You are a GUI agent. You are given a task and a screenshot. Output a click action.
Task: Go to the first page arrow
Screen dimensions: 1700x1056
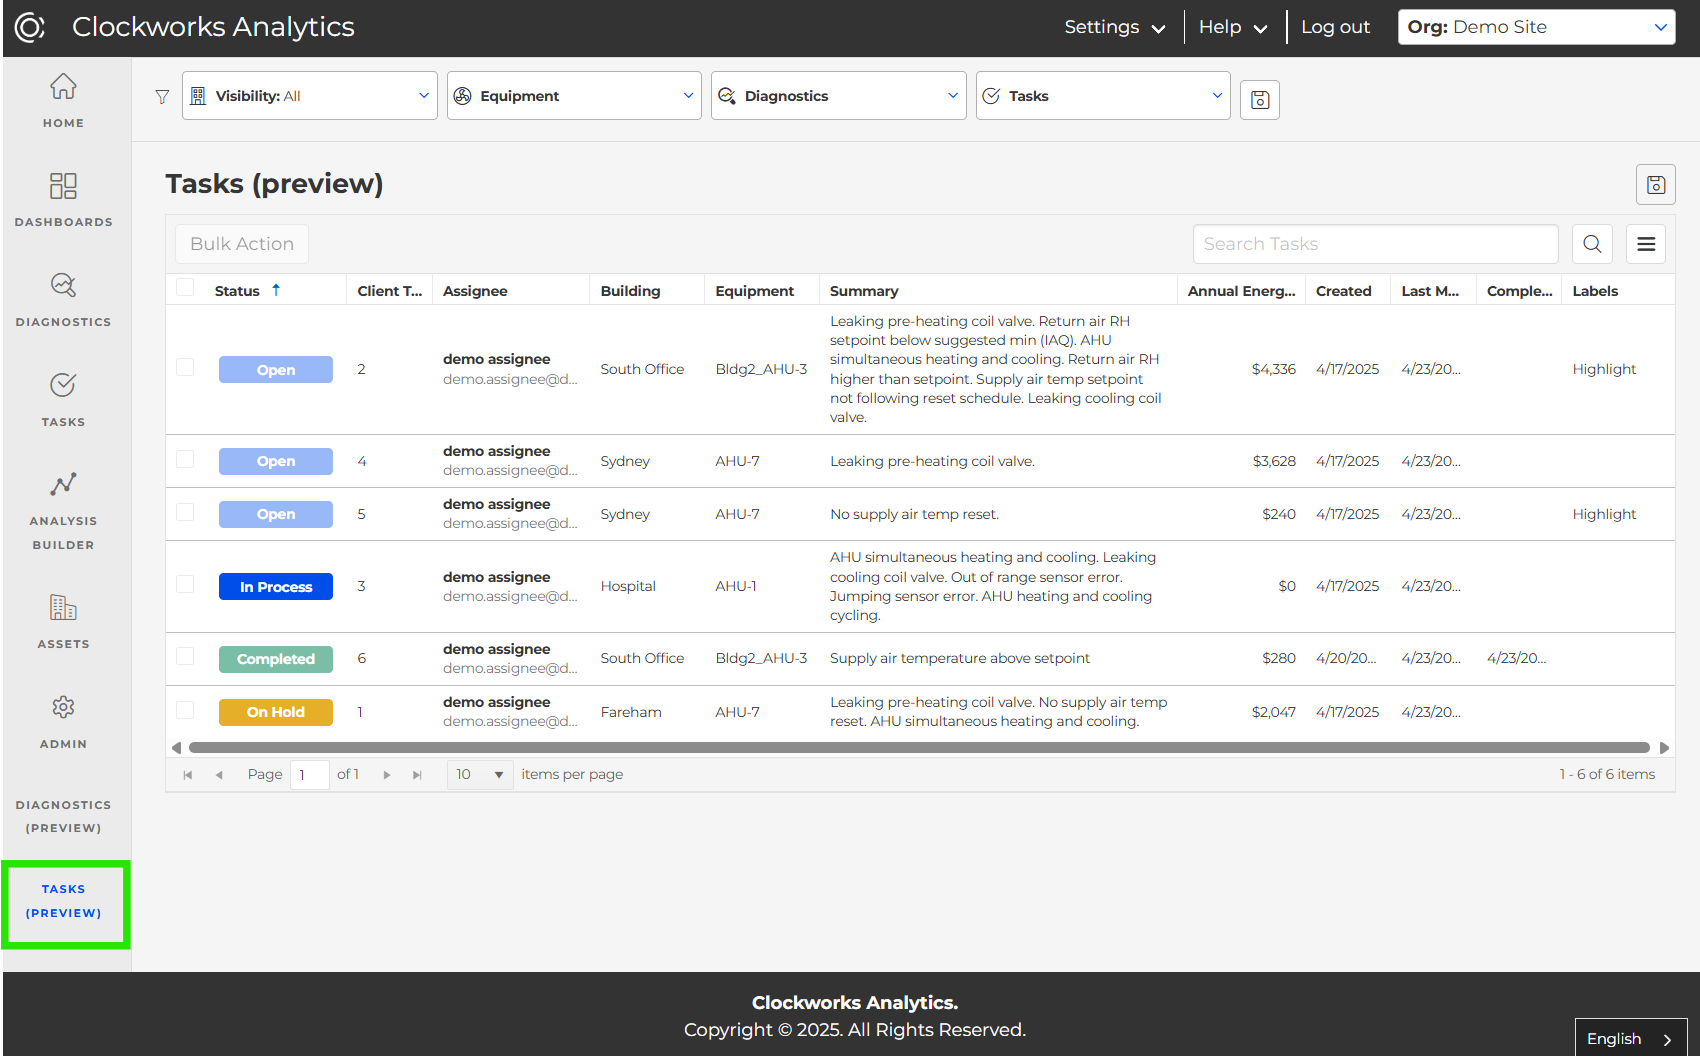pyautogui.click(x=187, y=775)
